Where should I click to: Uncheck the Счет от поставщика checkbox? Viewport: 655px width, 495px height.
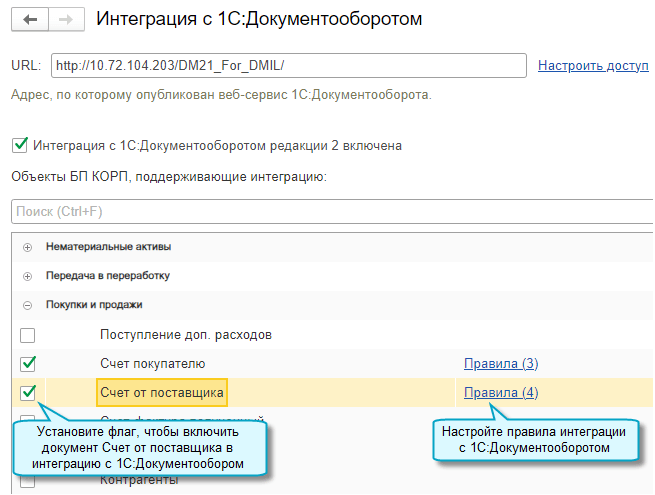[28, 392]
